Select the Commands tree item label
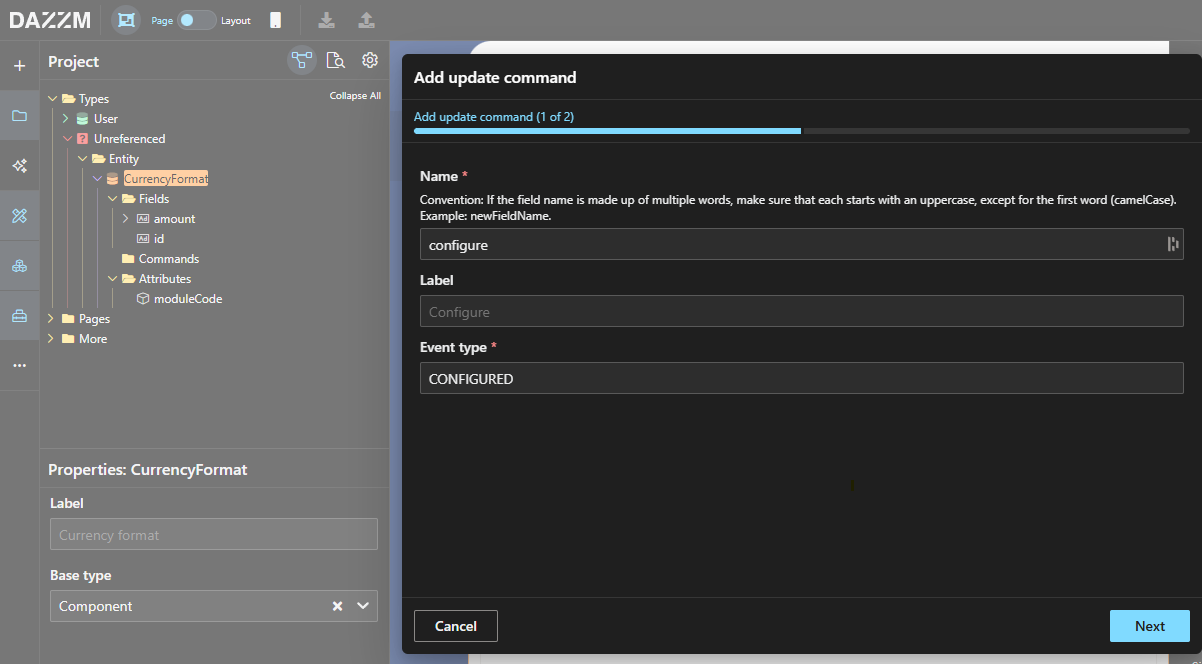The image size is (1202, 664). pos(169,259)
